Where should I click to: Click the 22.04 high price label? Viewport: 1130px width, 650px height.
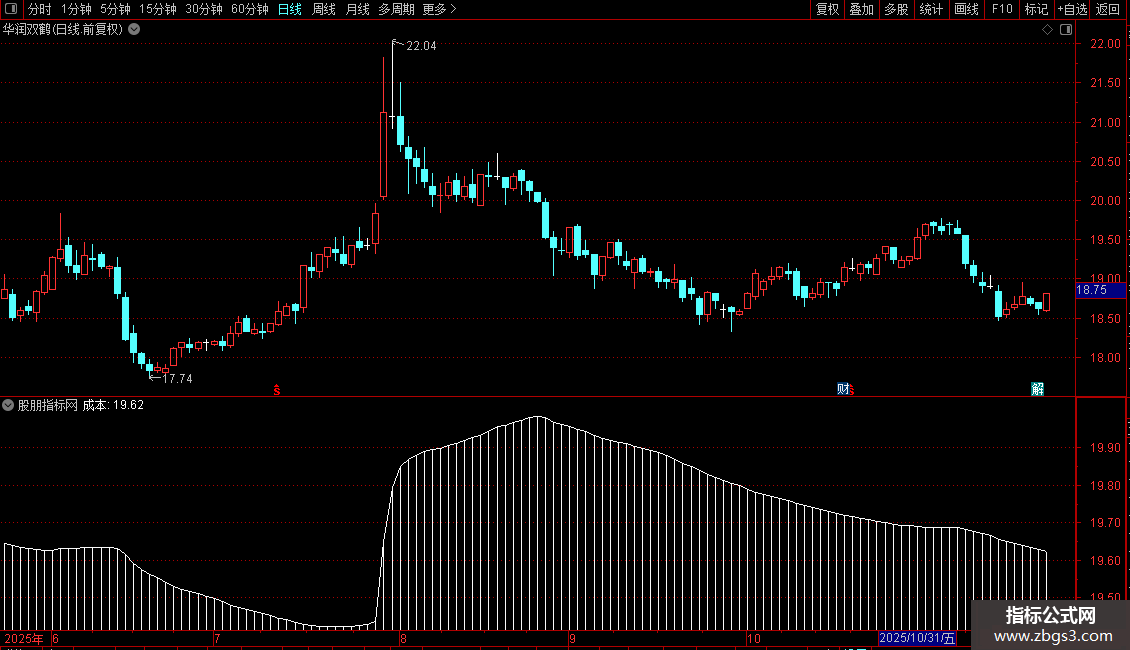pos(421,45)
